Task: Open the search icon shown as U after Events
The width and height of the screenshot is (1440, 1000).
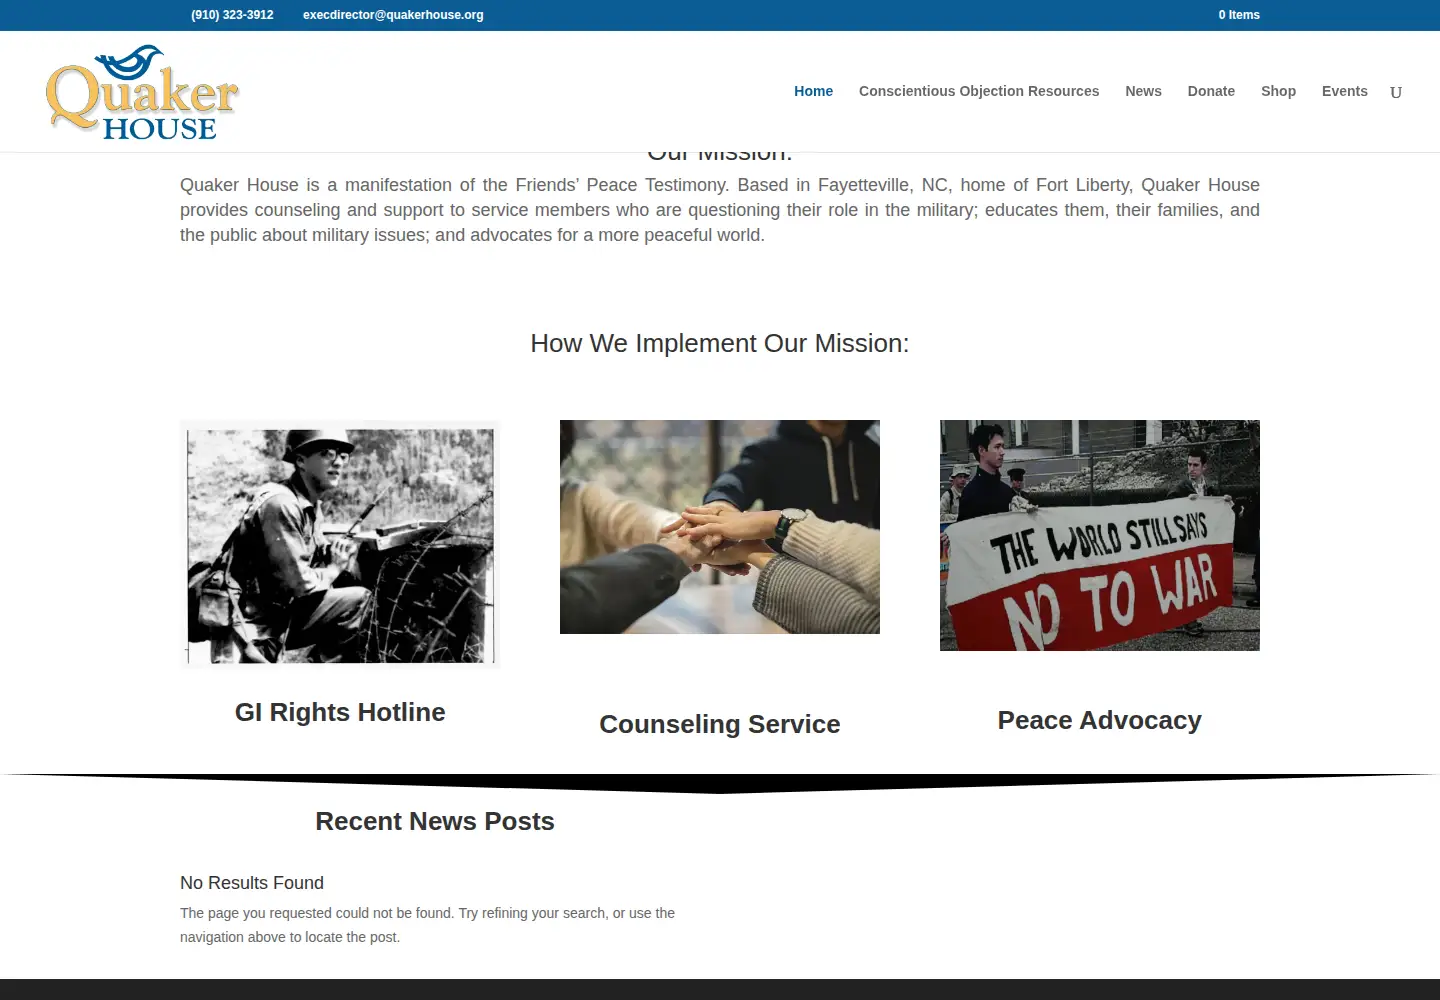Action: (1396, 92)
